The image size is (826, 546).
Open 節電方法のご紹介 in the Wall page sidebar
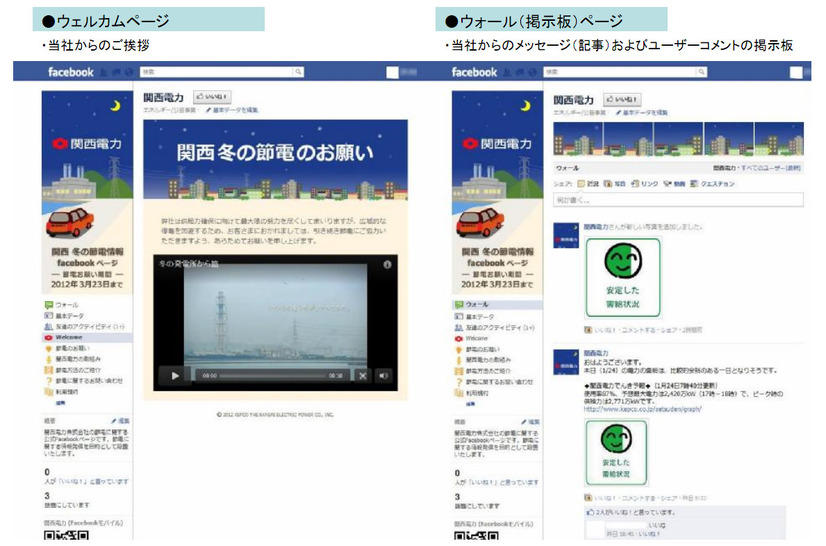click(x=482, y=371)
